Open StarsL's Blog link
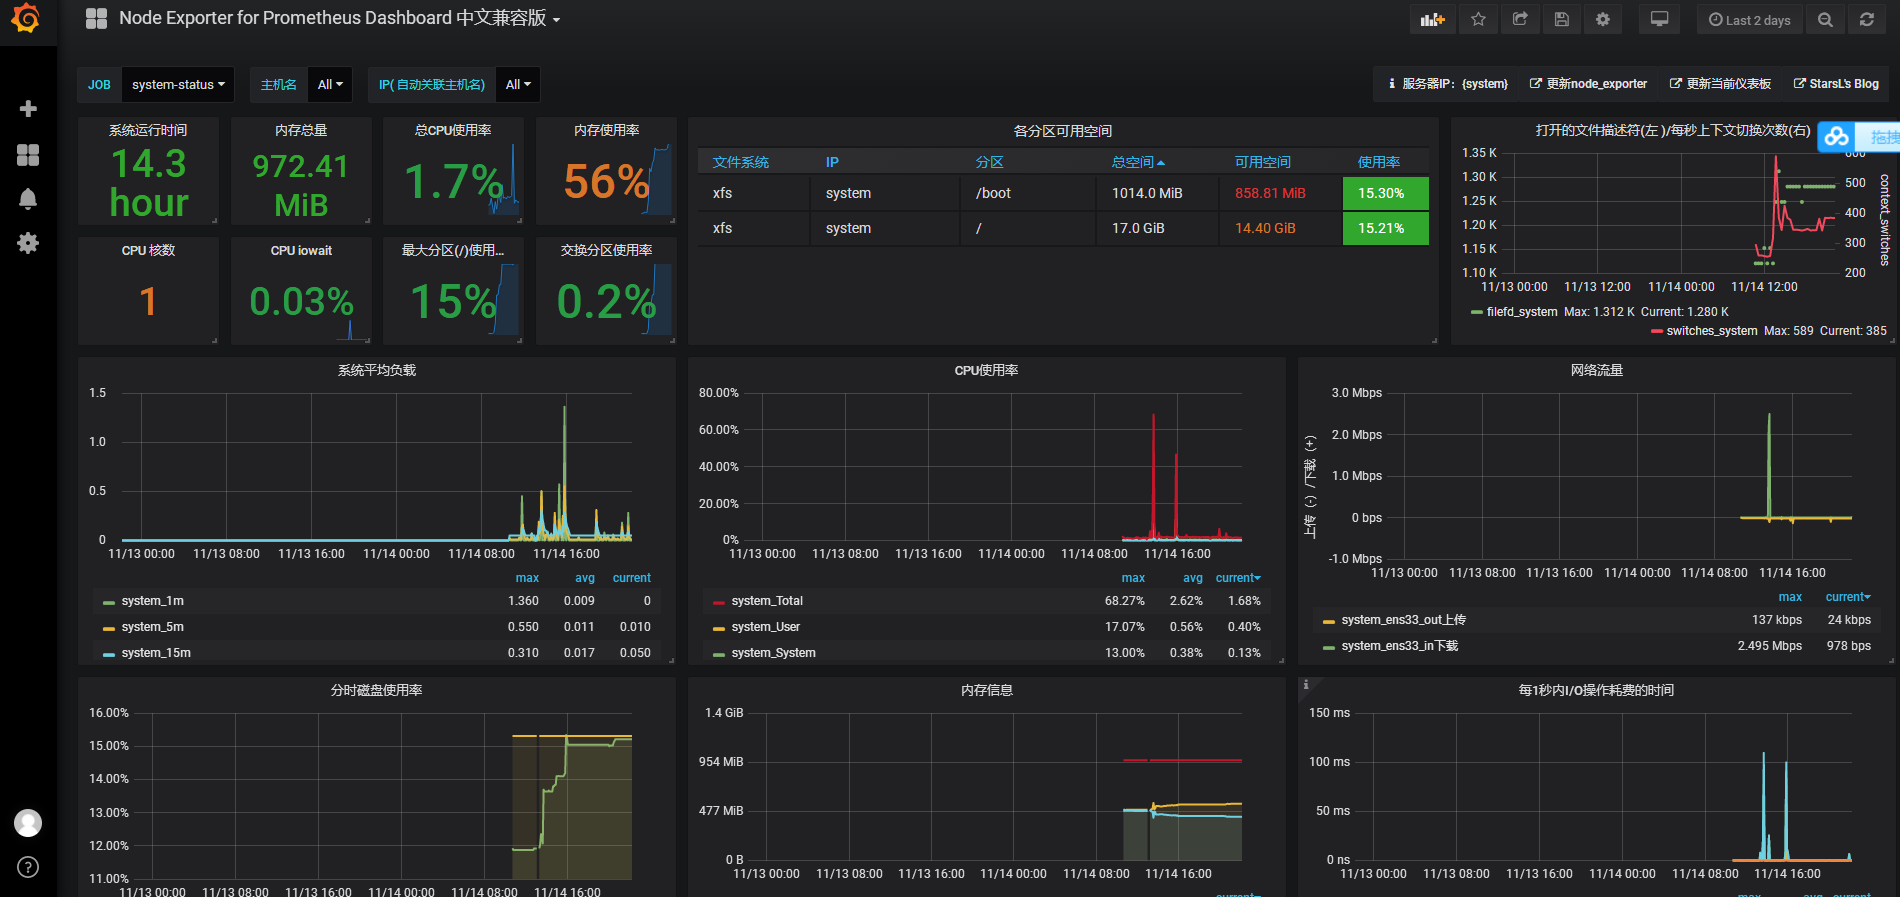The width and height of the screenshot is (1900, 897). (1836, 84)
